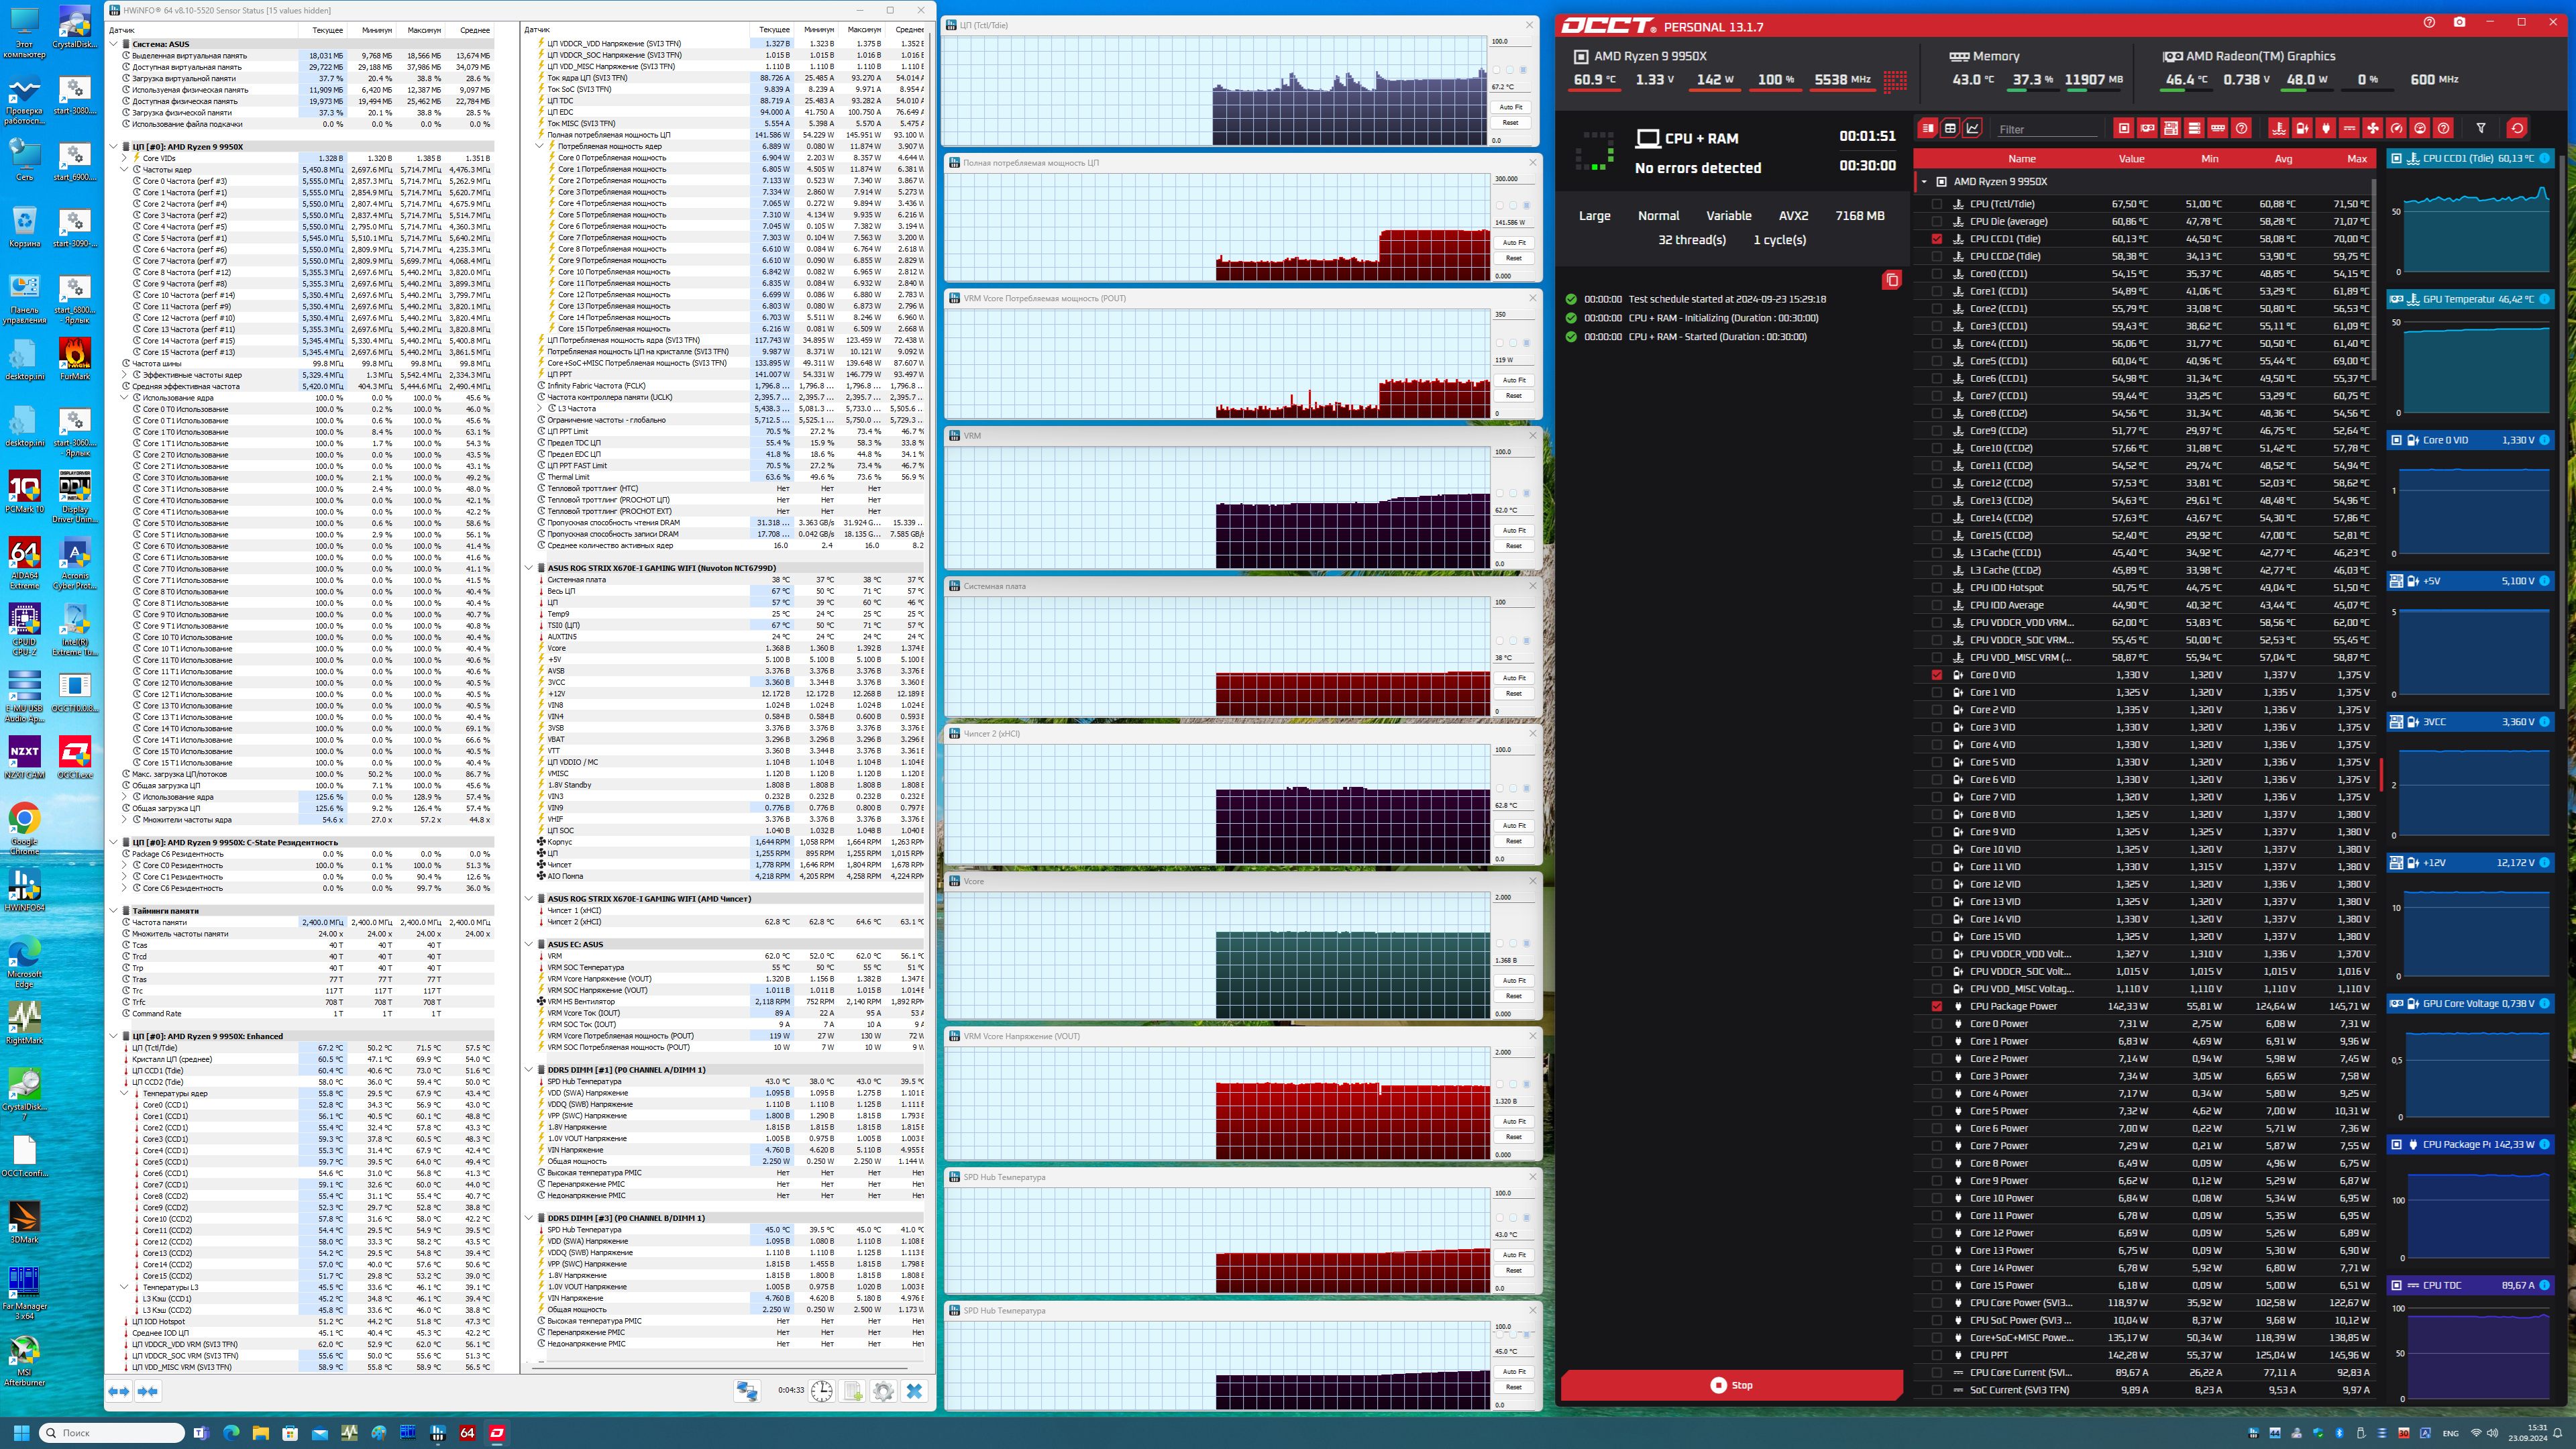Image resolution: width=2576 pixels, height=1449 pixels.
Task: Take an OCCT screenshot with the camera icon
Action: click(x=2459, y=22)
